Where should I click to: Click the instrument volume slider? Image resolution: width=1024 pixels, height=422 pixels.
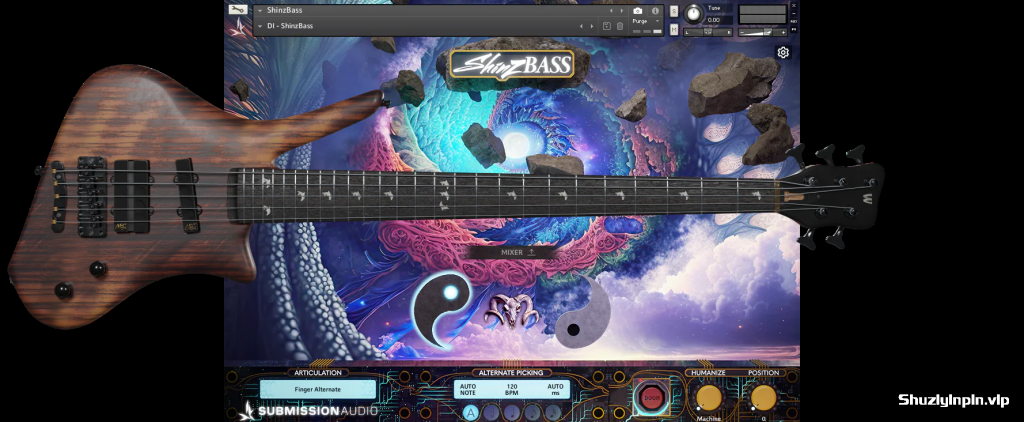click(763, 32)
